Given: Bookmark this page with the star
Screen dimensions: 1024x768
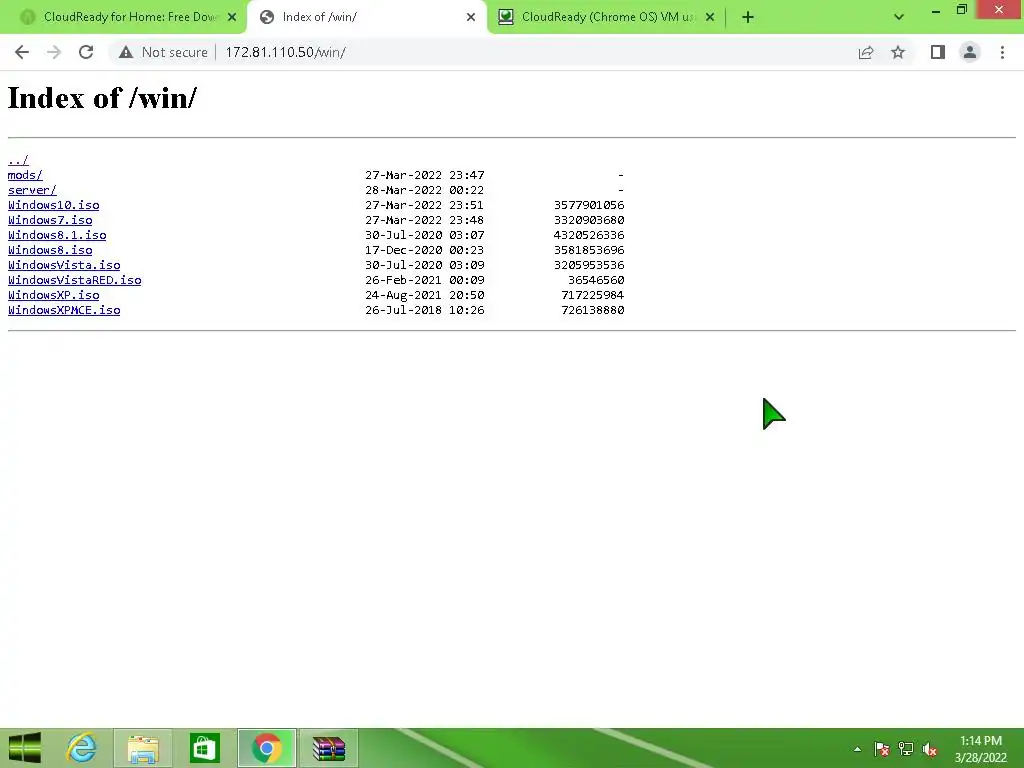Looking at the screenshot, I should 898,52.
